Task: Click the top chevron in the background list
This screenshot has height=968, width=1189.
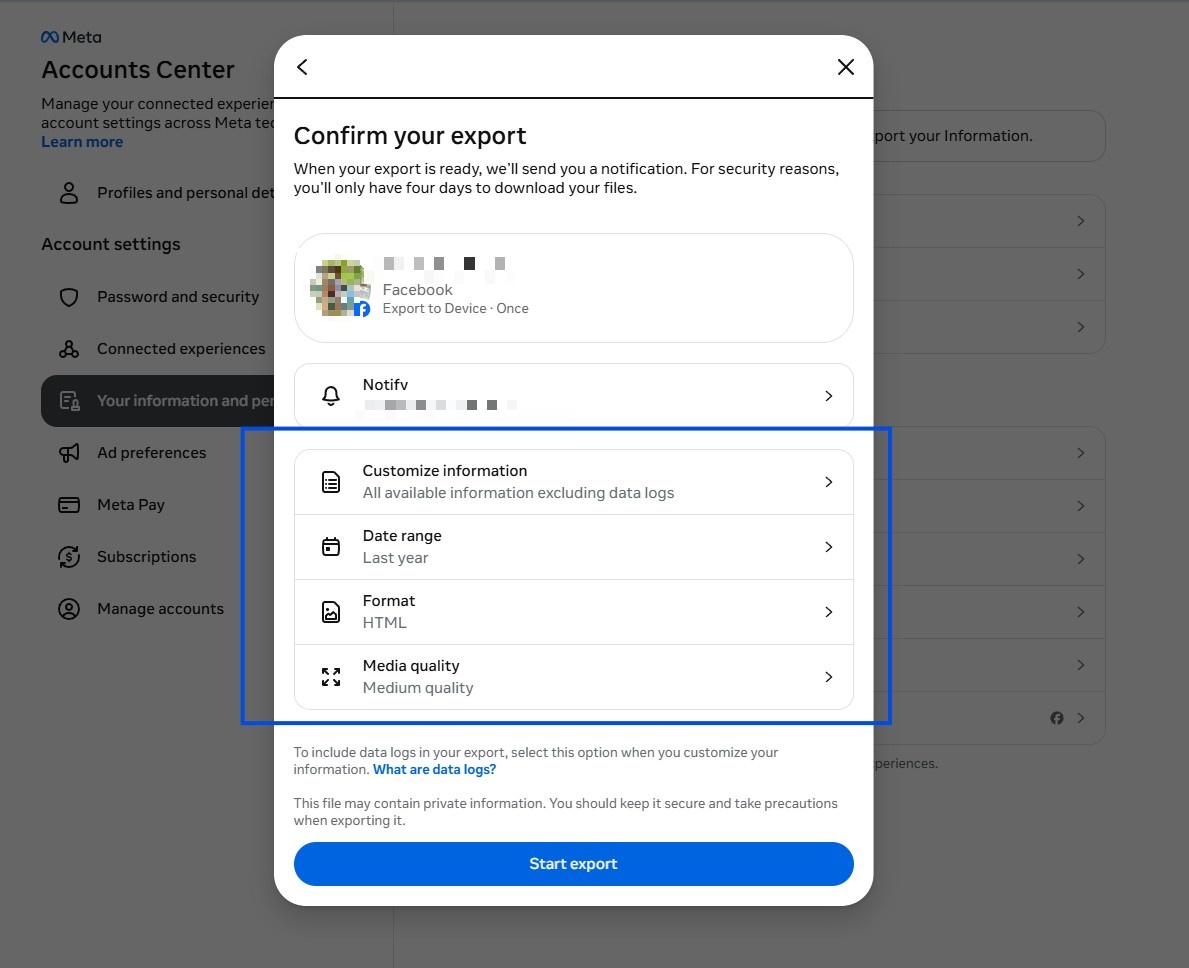Action: point(1081,221)
